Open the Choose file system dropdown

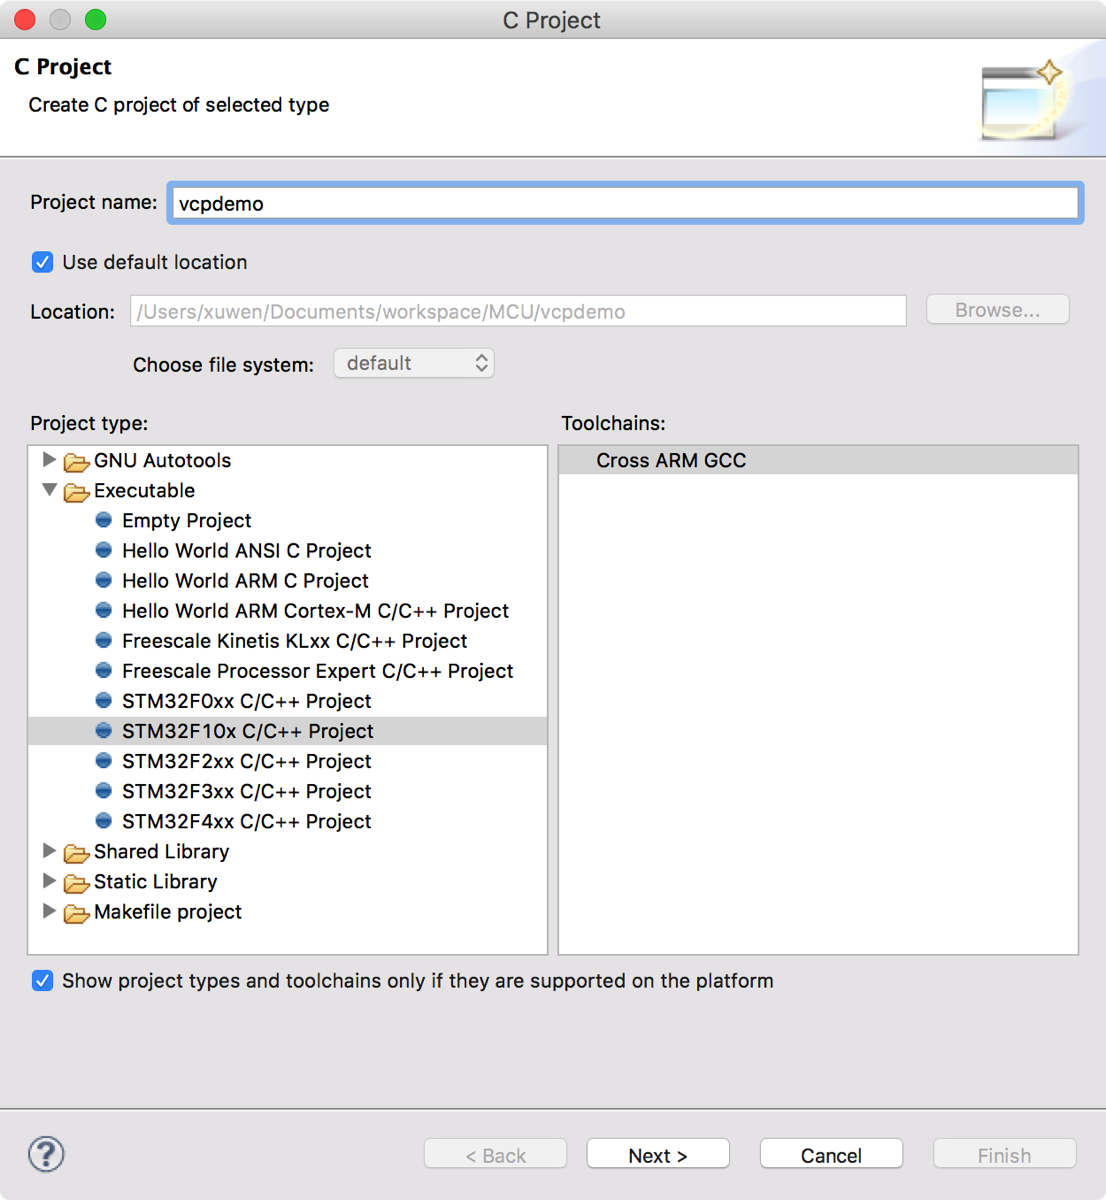point(414,363)
